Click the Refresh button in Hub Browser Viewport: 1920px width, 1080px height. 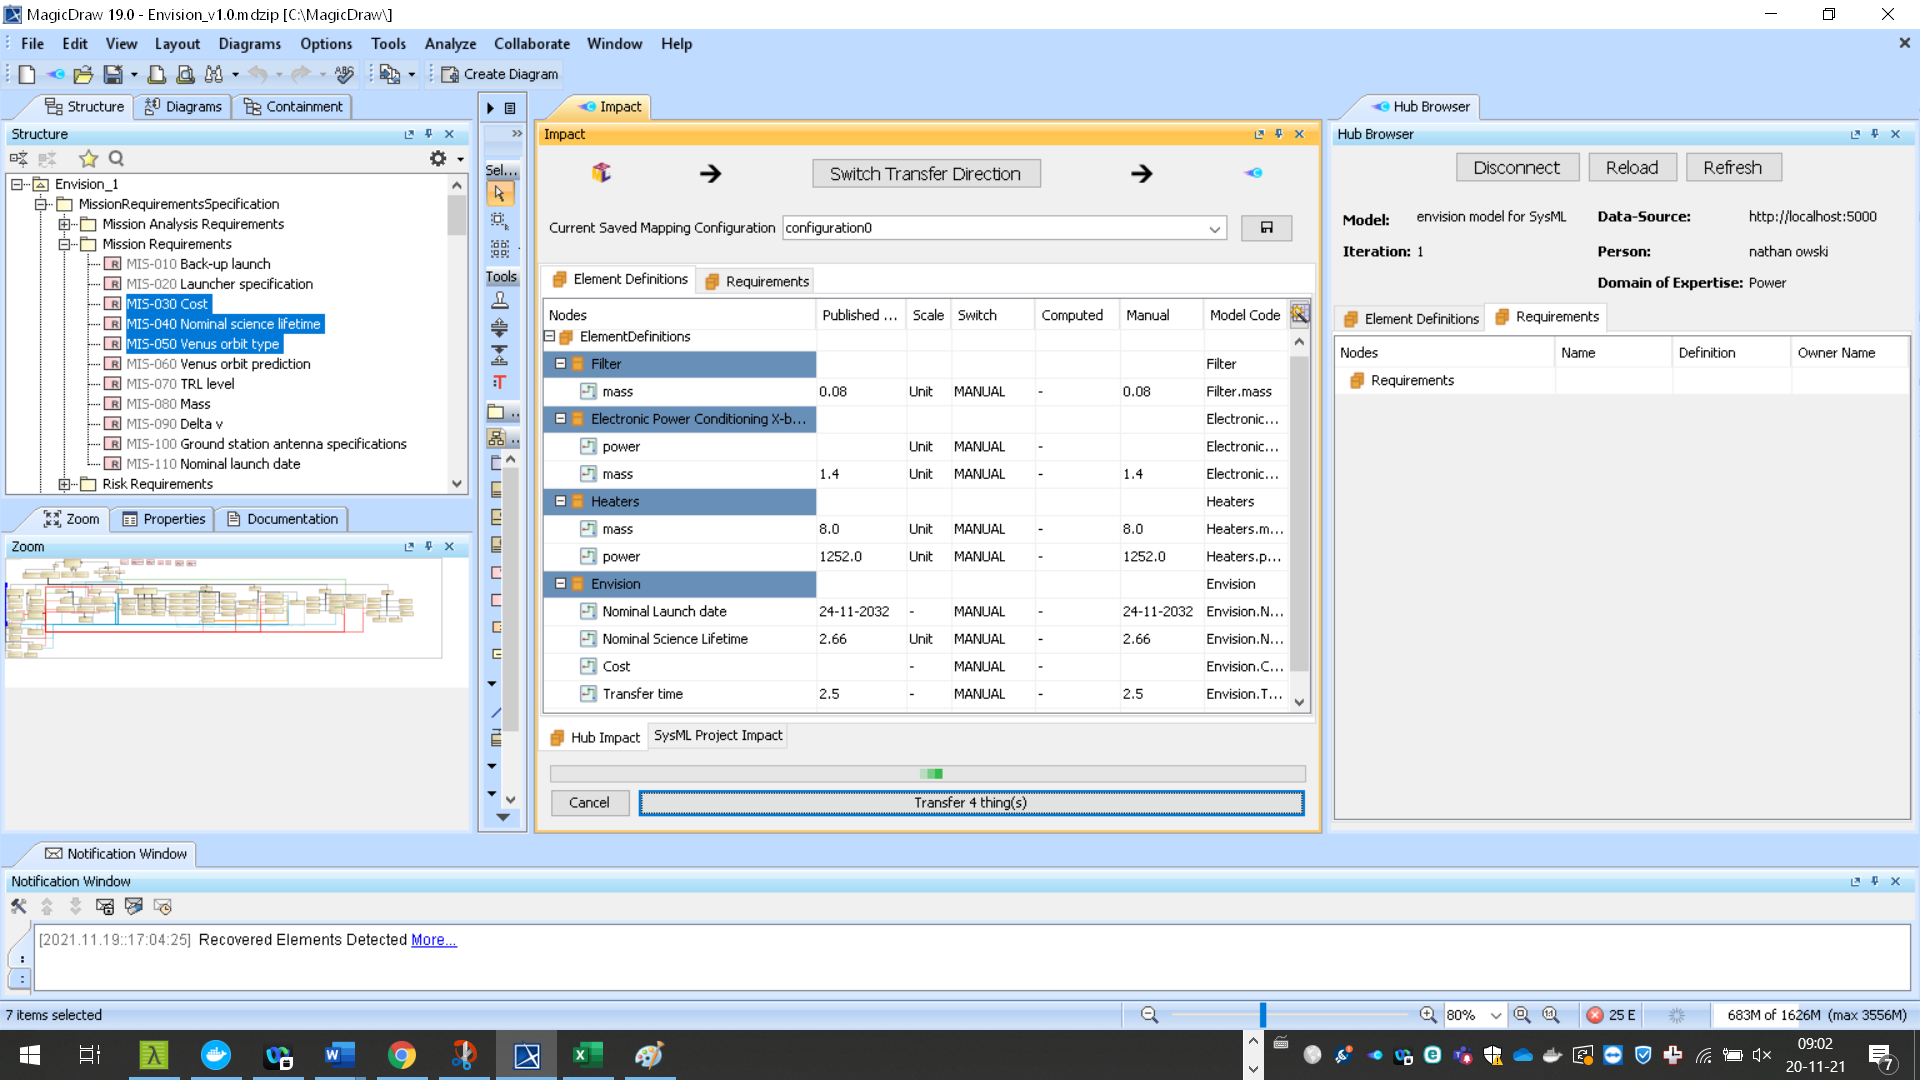(1731, 167)
